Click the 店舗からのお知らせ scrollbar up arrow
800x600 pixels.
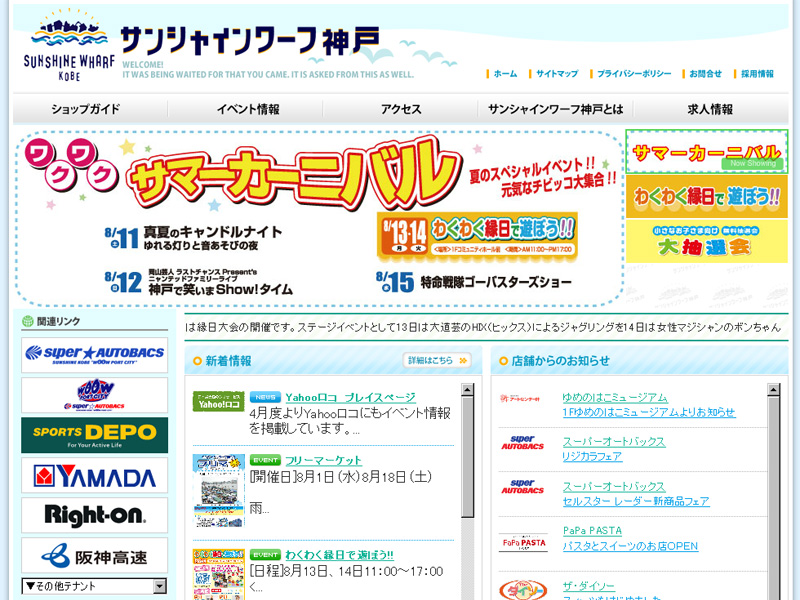click(x=773, y=390)
